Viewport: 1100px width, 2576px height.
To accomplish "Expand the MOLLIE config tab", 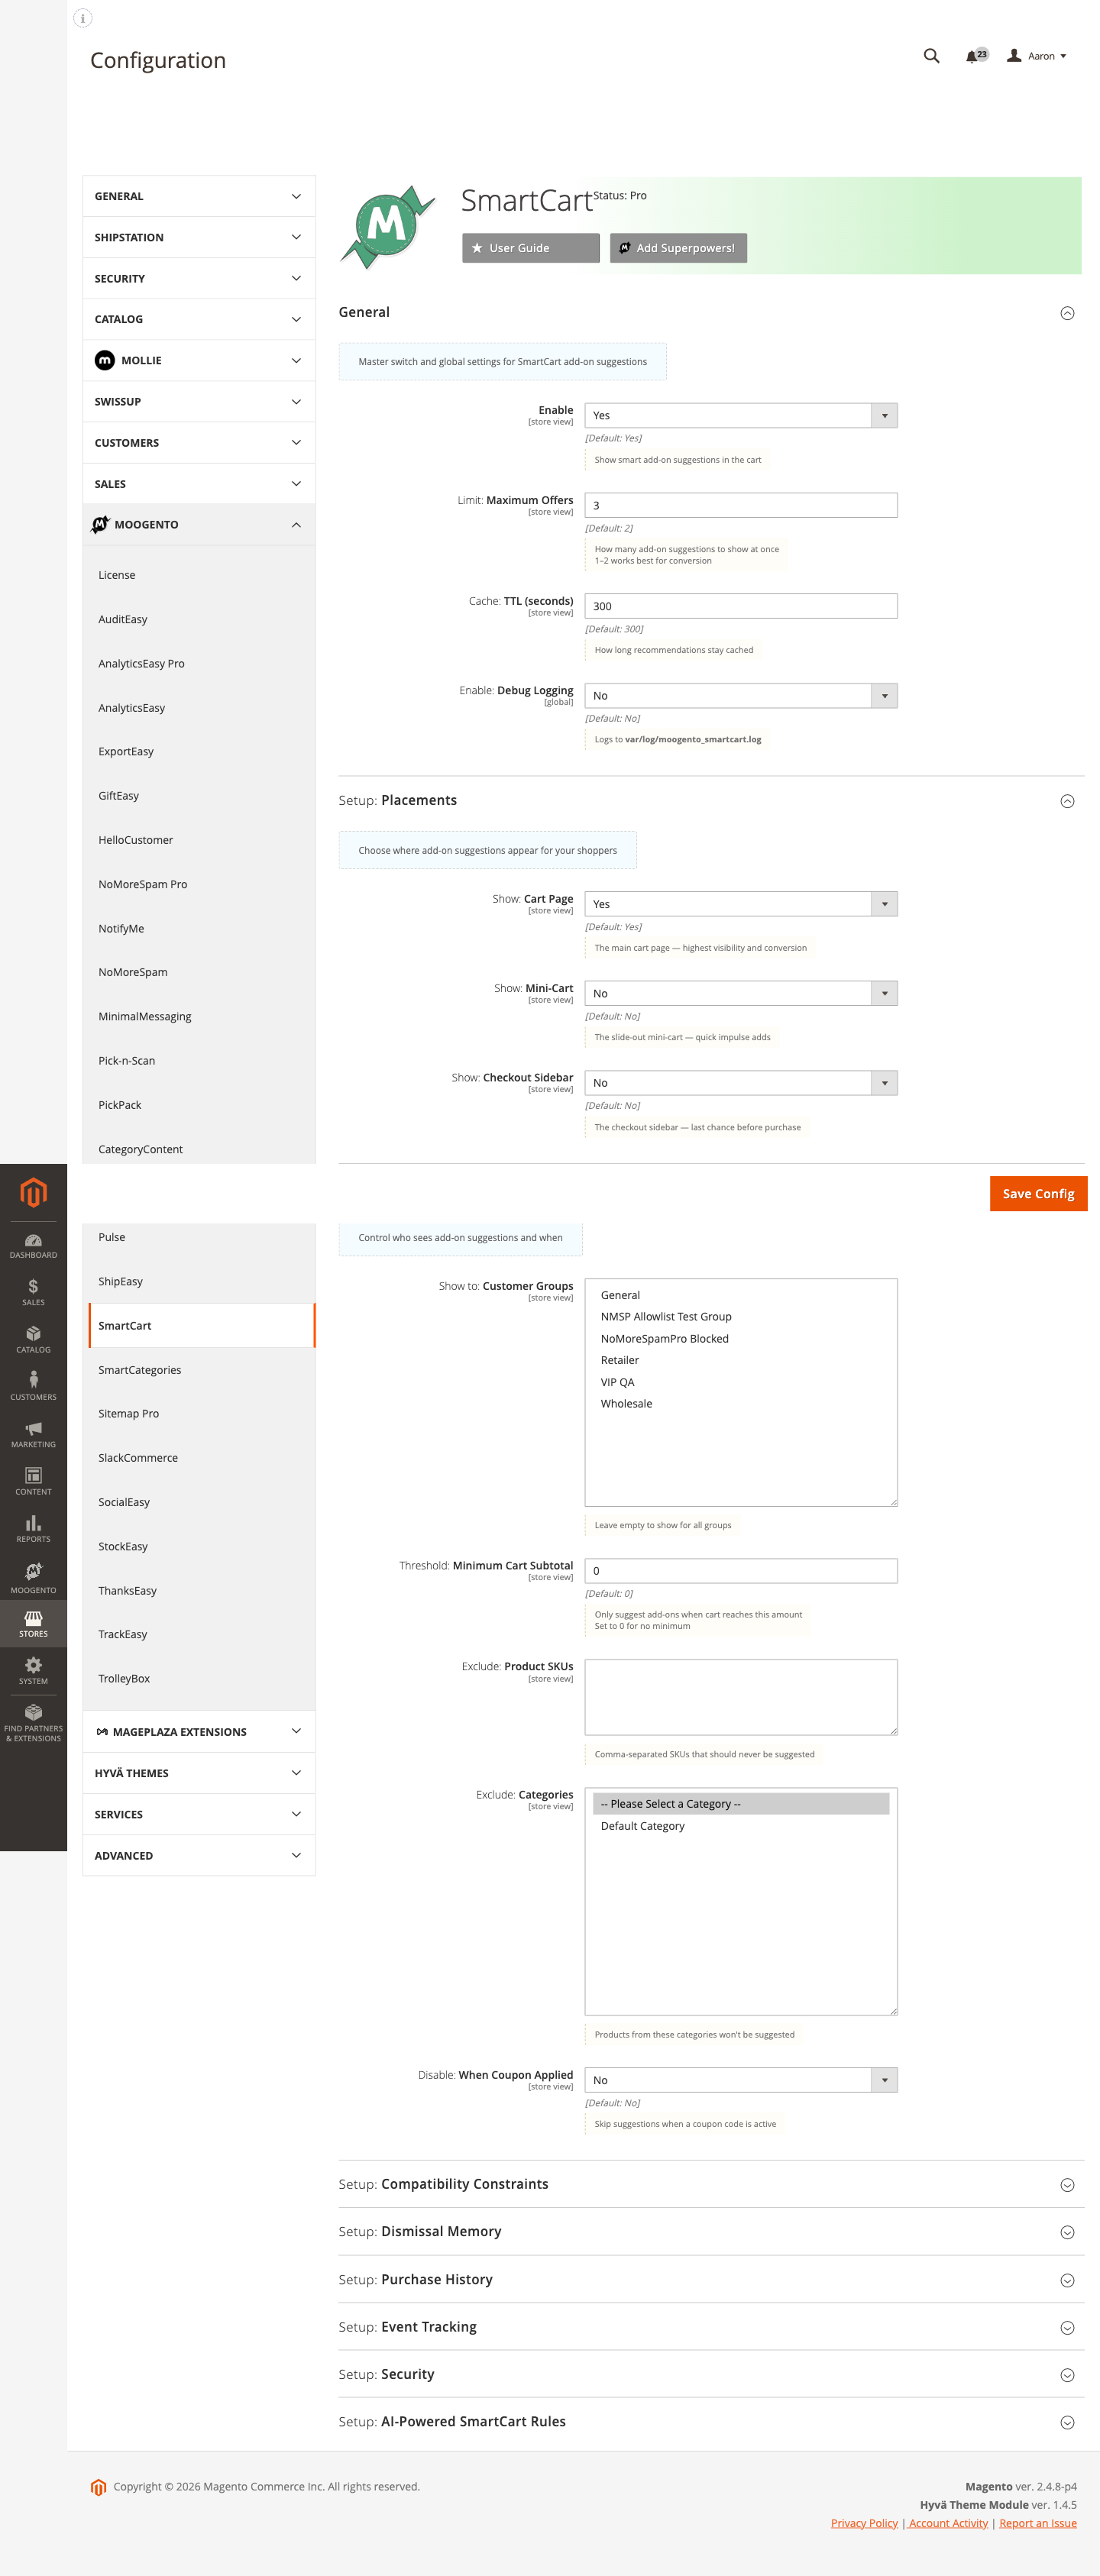I will [199, 360].
